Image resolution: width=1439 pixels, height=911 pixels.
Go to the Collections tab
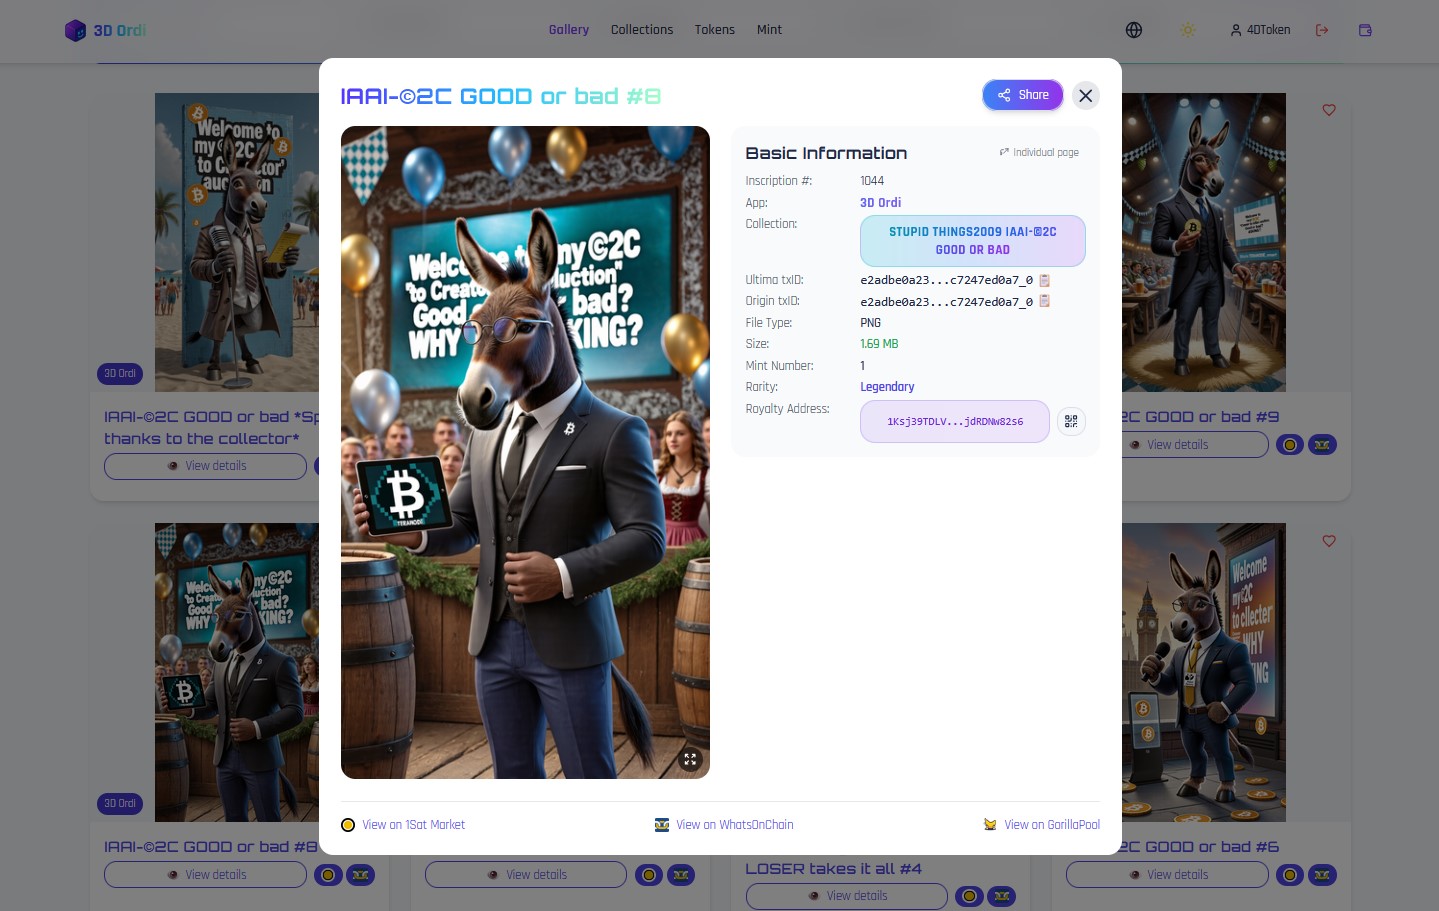pos(642,30)
